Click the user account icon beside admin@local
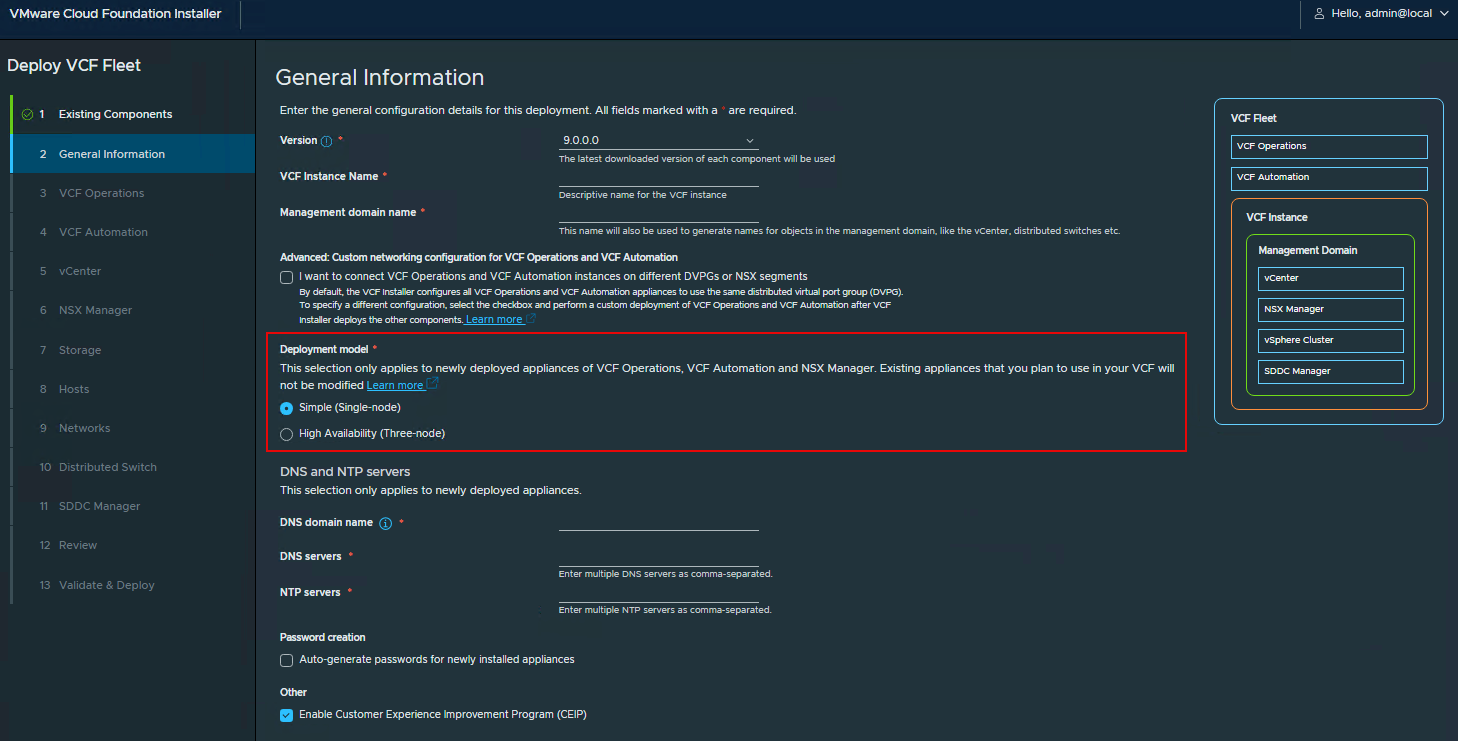This screenshot has width=1458, height=741. 1319,14
